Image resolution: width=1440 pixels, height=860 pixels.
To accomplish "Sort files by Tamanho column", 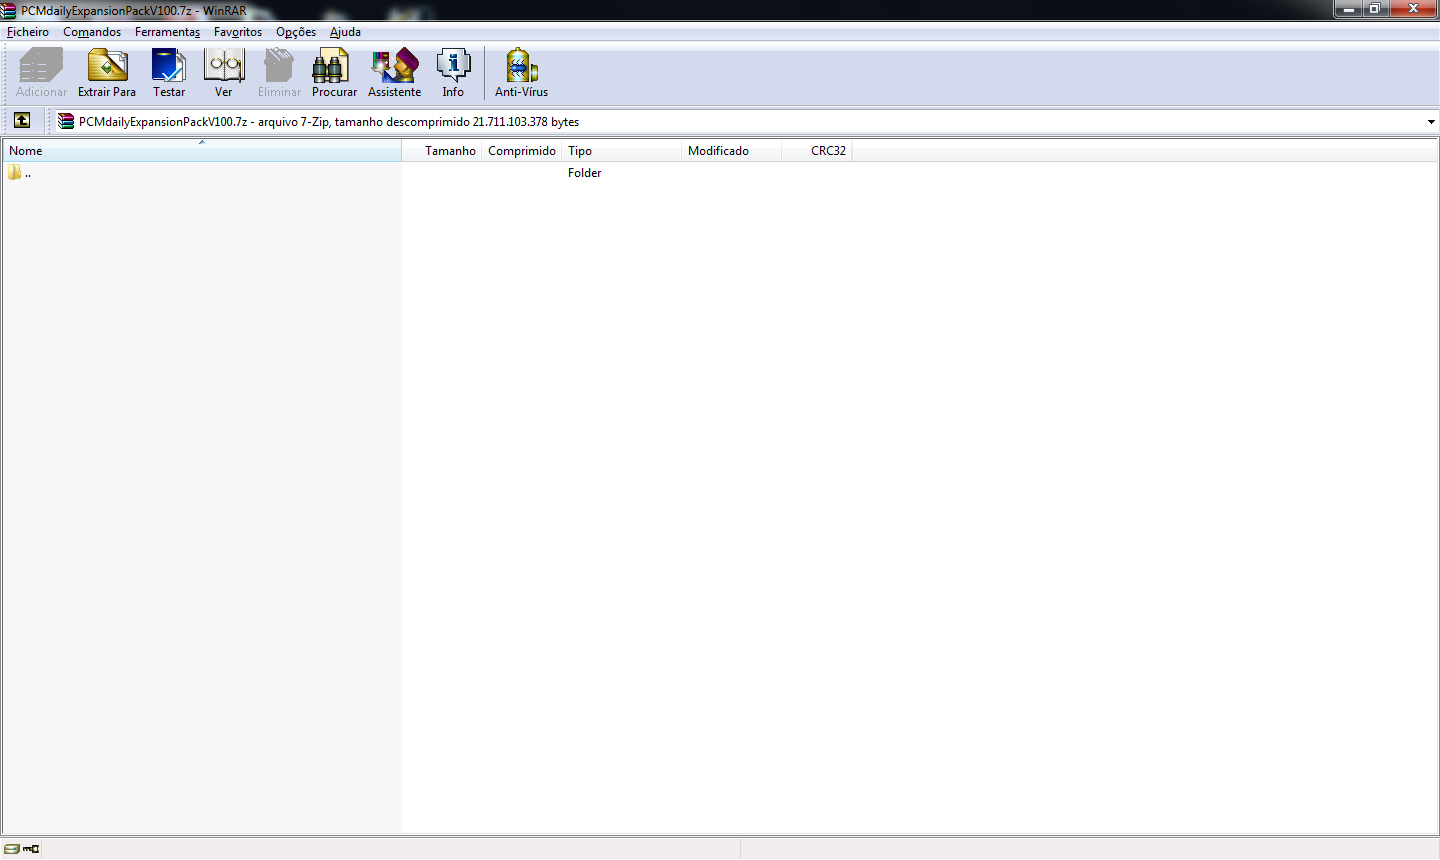I will pos(449,151).
